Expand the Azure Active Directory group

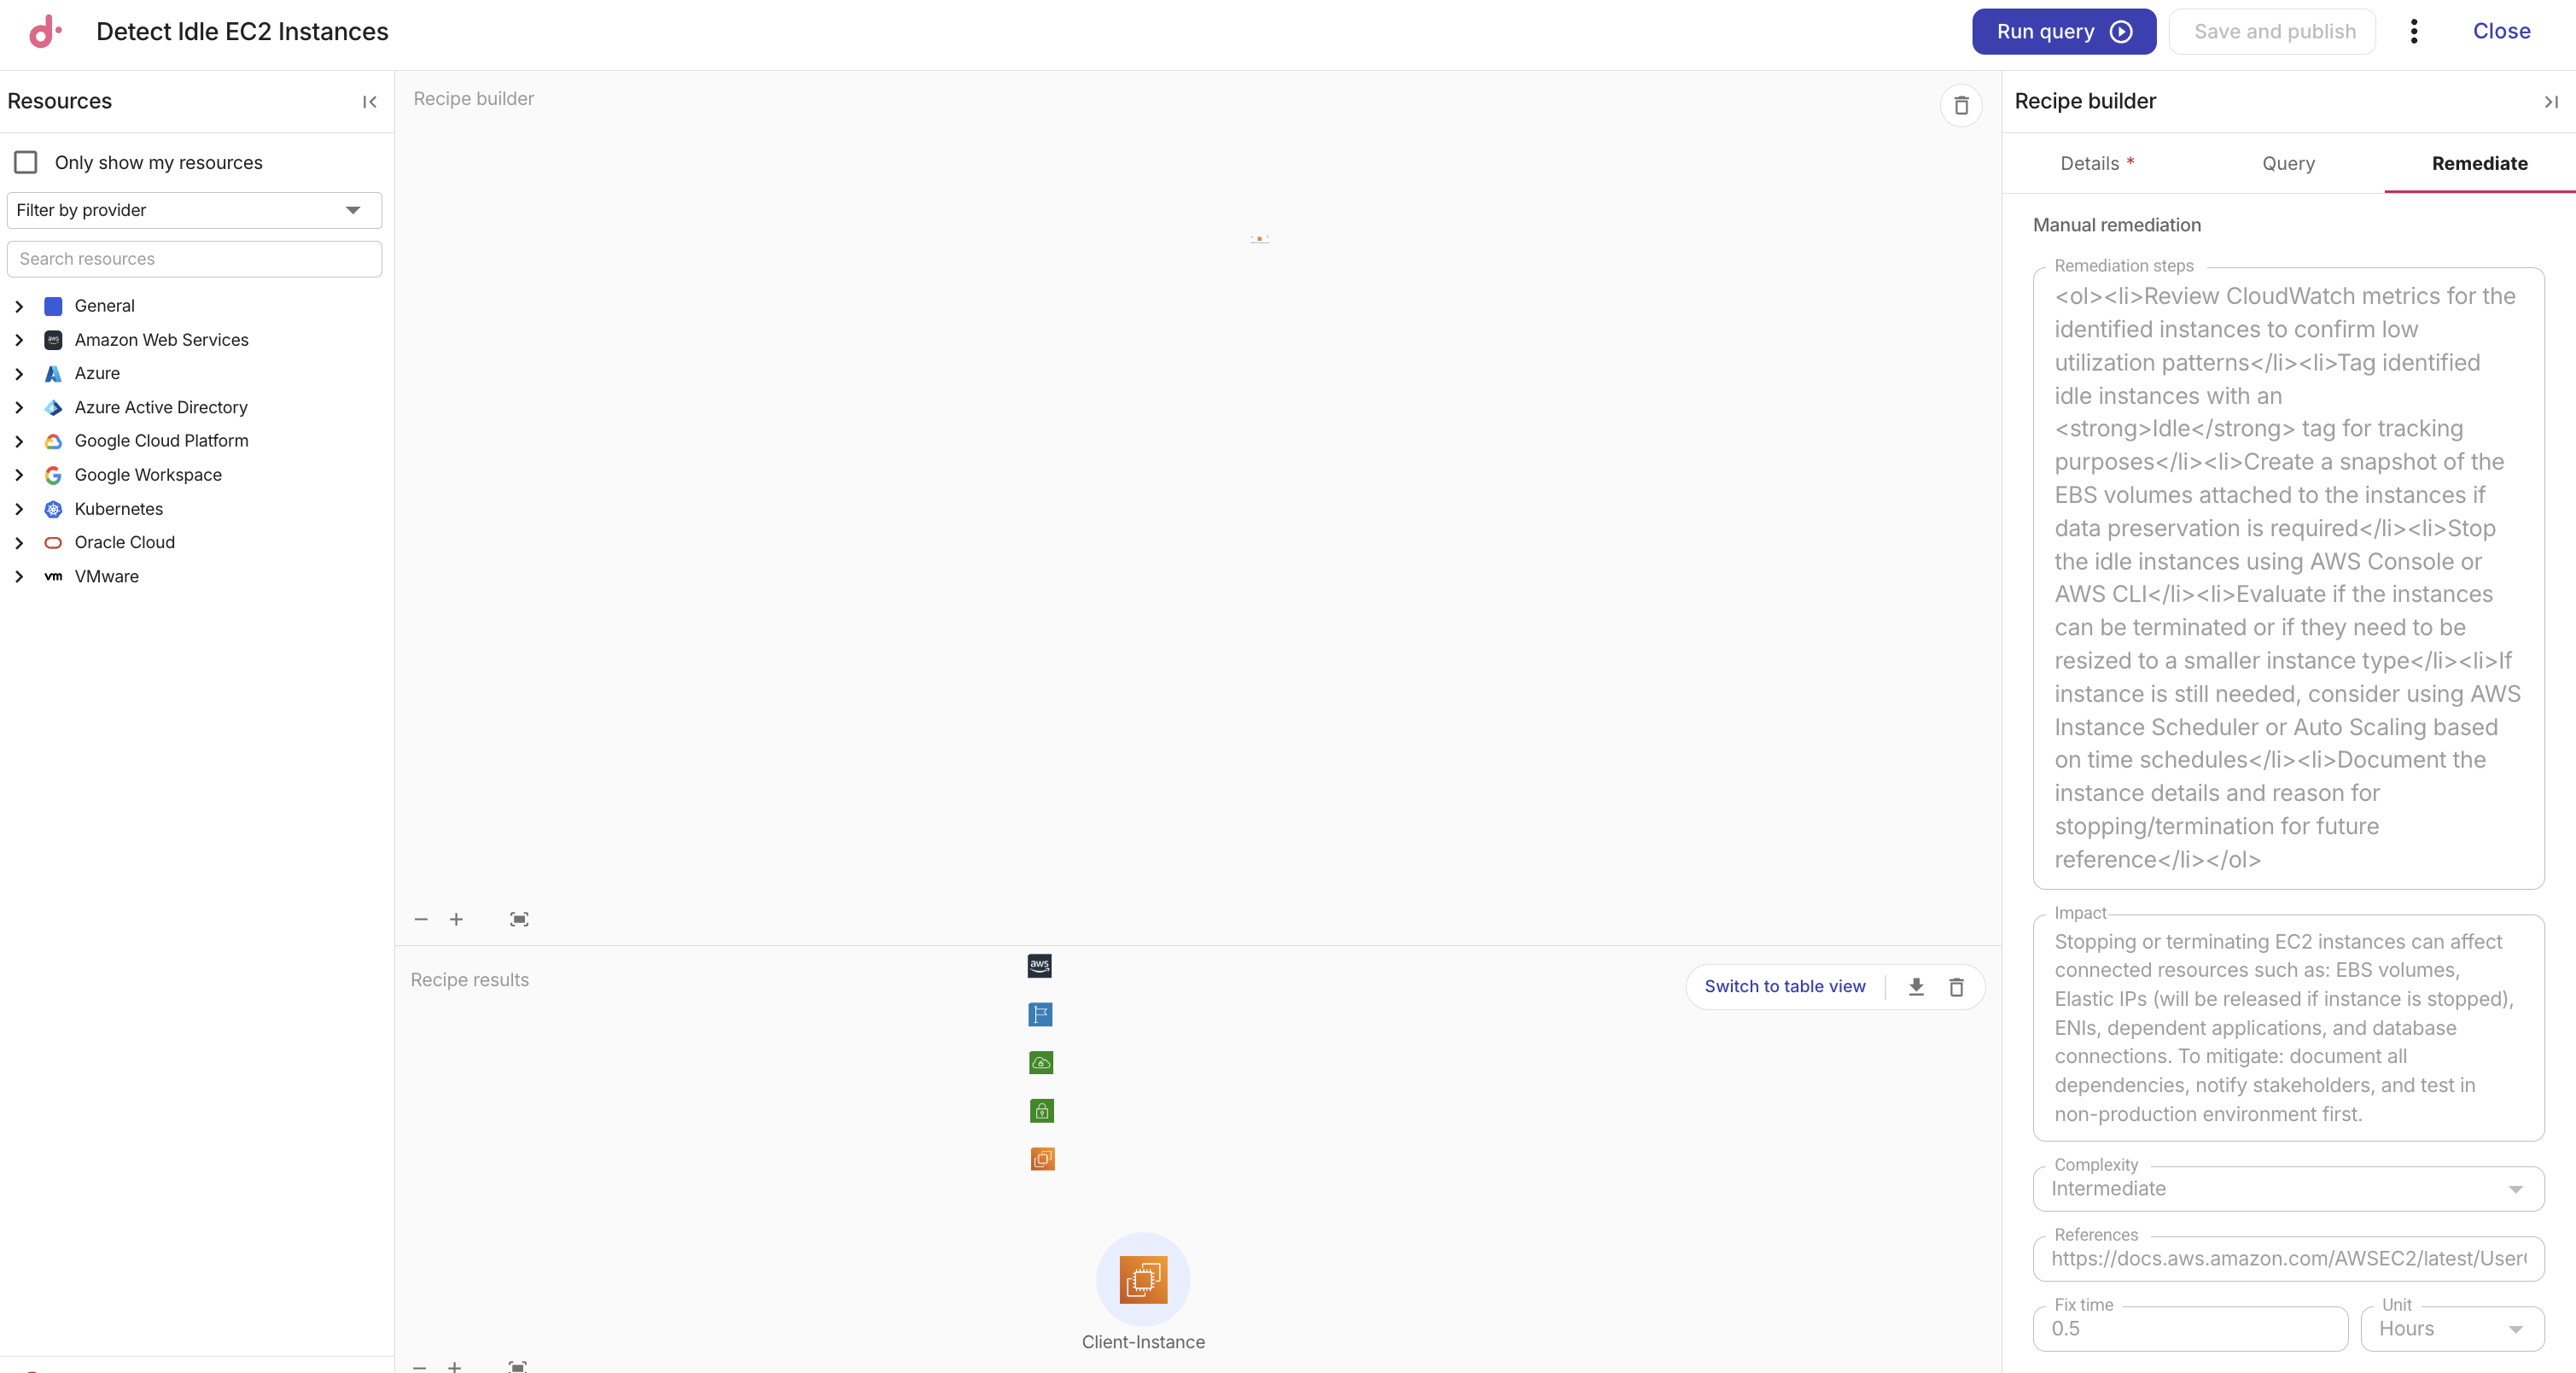pyautogui.click(x=19, y=407)
